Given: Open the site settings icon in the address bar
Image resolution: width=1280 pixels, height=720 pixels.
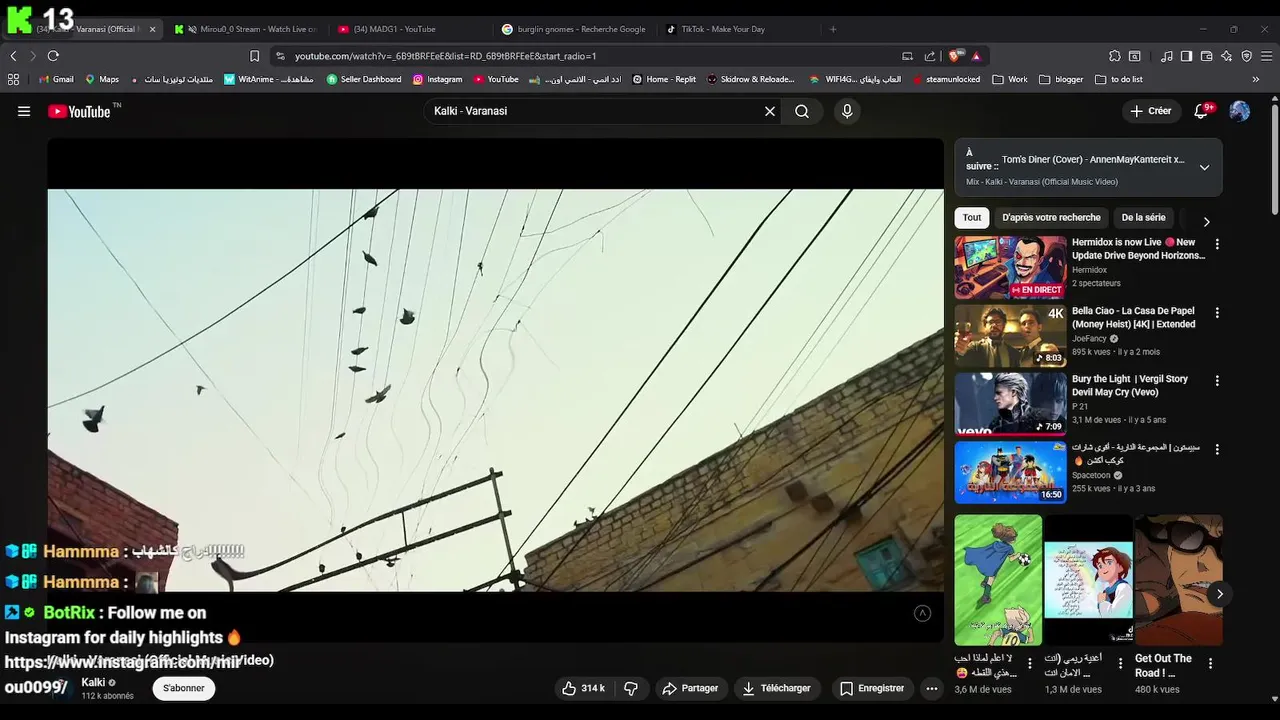Looking at the screenshot, I should click(x=280, y=56).
